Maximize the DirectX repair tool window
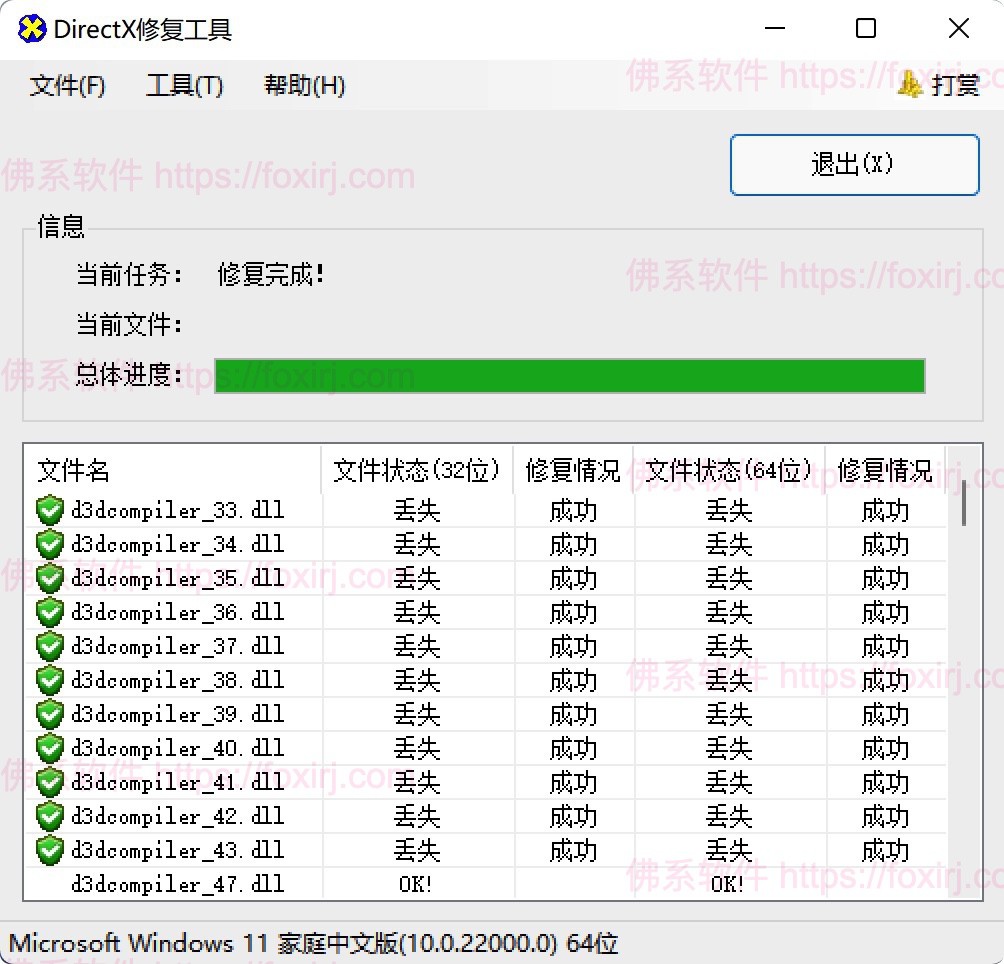The width and height of the screenshot is (1004, 964). tap(866, 29)
